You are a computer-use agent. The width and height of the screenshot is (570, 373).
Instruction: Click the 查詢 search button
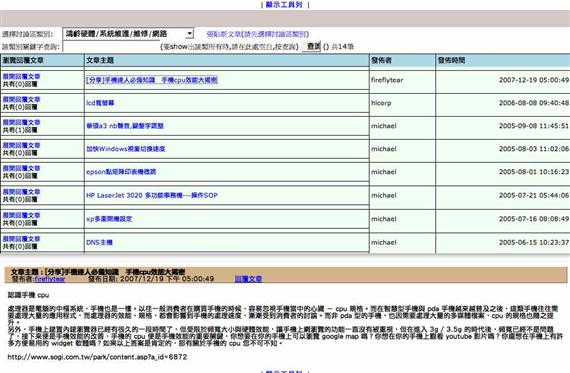[311, 46]
